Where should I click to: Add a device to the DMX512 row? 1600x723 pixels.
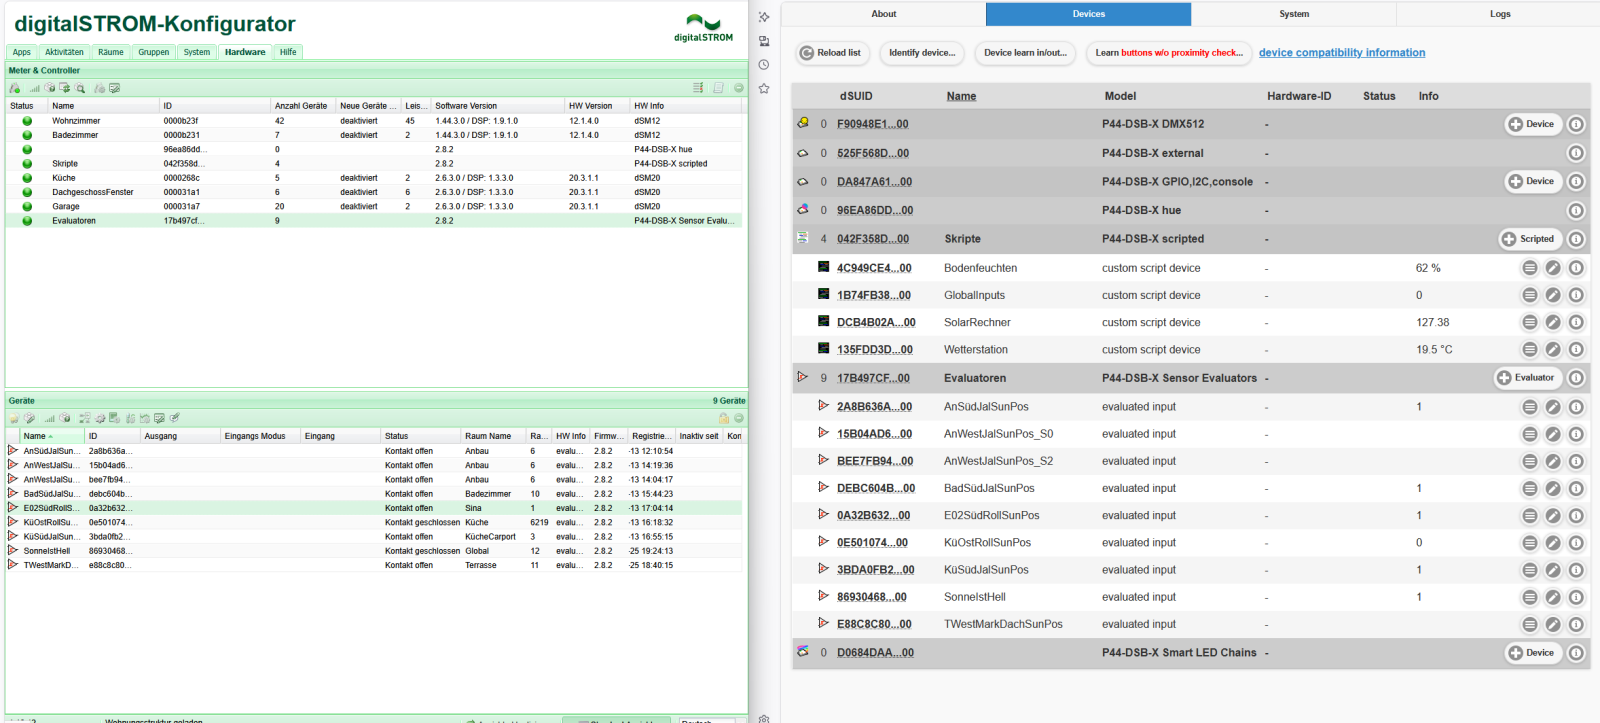point(1533,125)
